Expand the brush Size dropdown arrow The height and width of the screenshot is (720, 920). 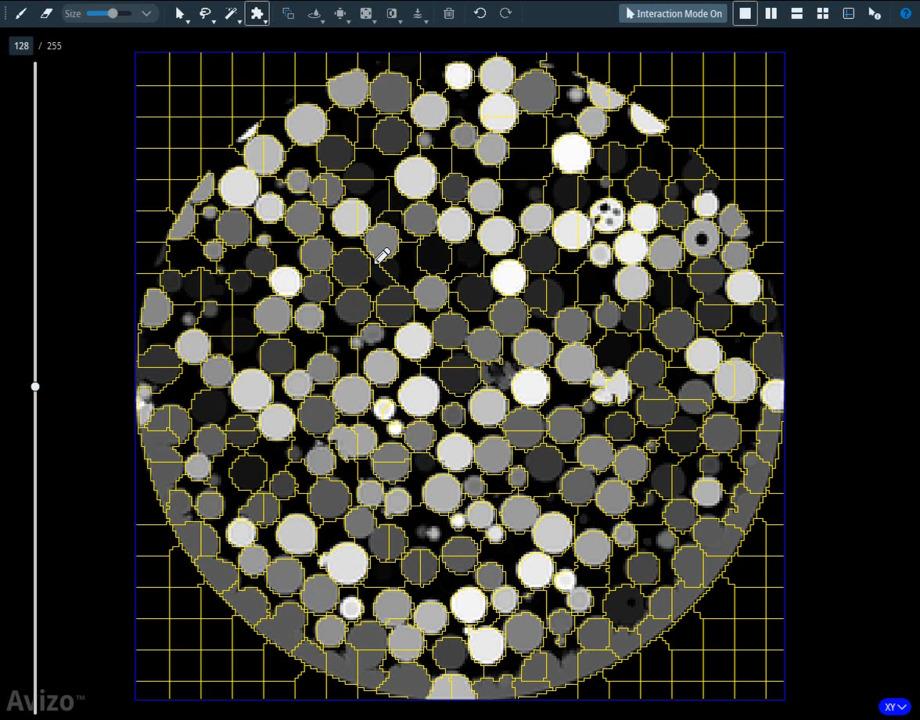146,14
